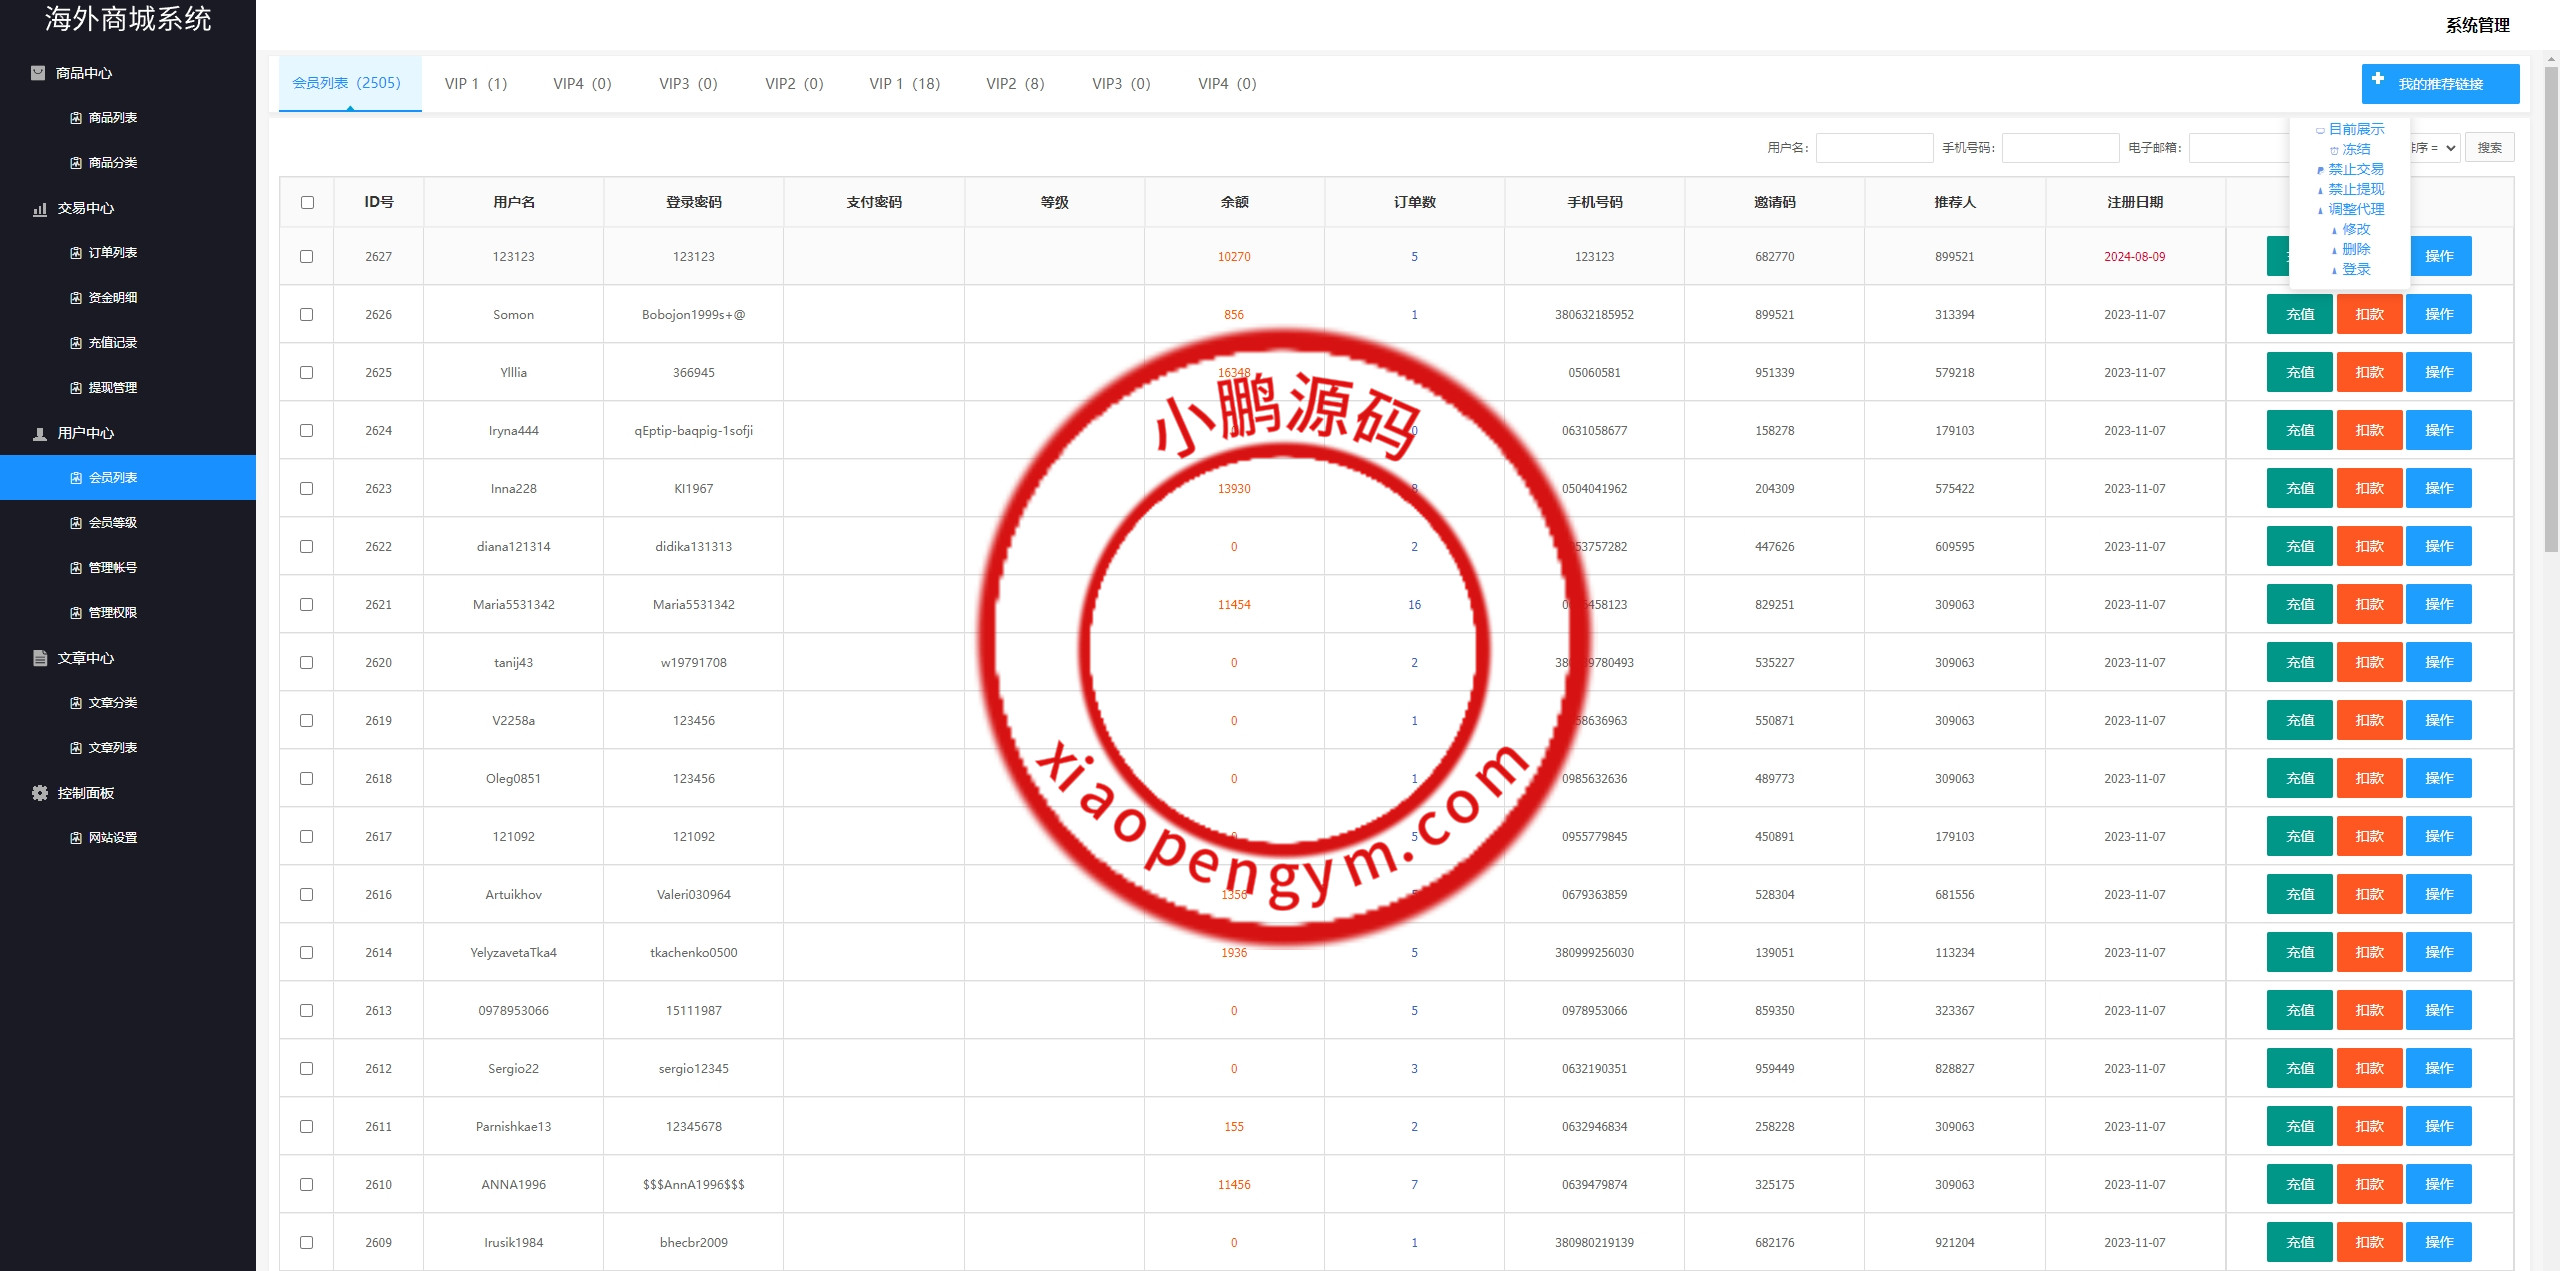Click the 商品中心 sidebar icon
2560x1271 pixels.
[x=38, y=73]
